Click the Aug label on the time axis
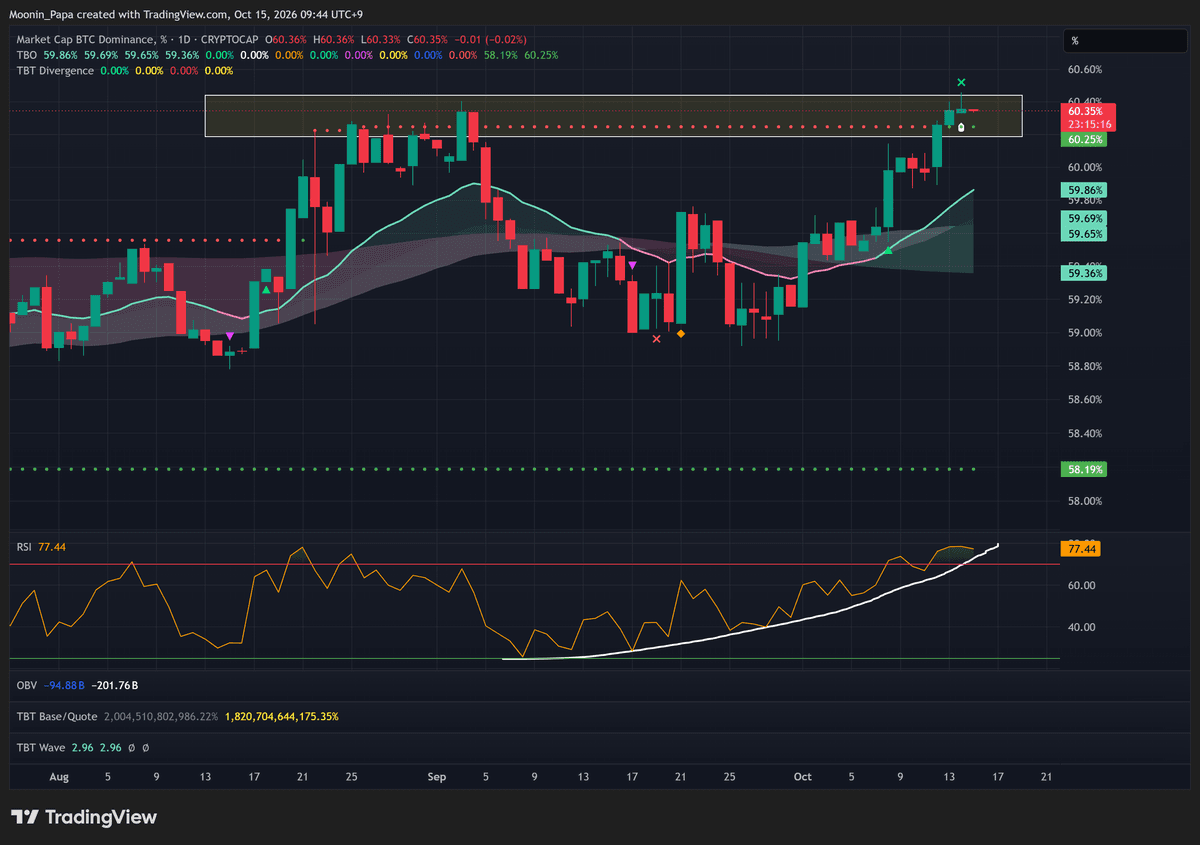This screenshot has height=845, width=1200. click(59, 776)
